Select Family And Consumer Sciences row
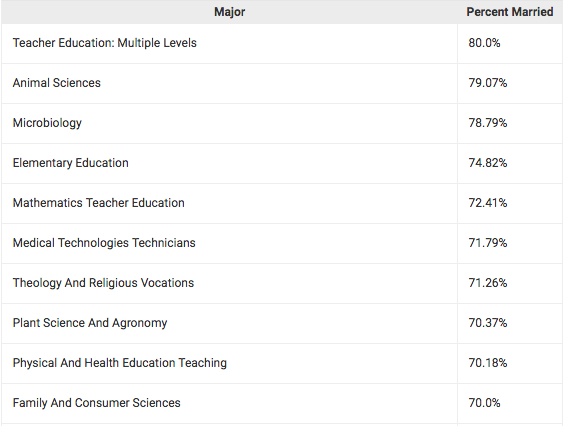The image size is (563, 426). pyautogui.click(x=282, y=403)
